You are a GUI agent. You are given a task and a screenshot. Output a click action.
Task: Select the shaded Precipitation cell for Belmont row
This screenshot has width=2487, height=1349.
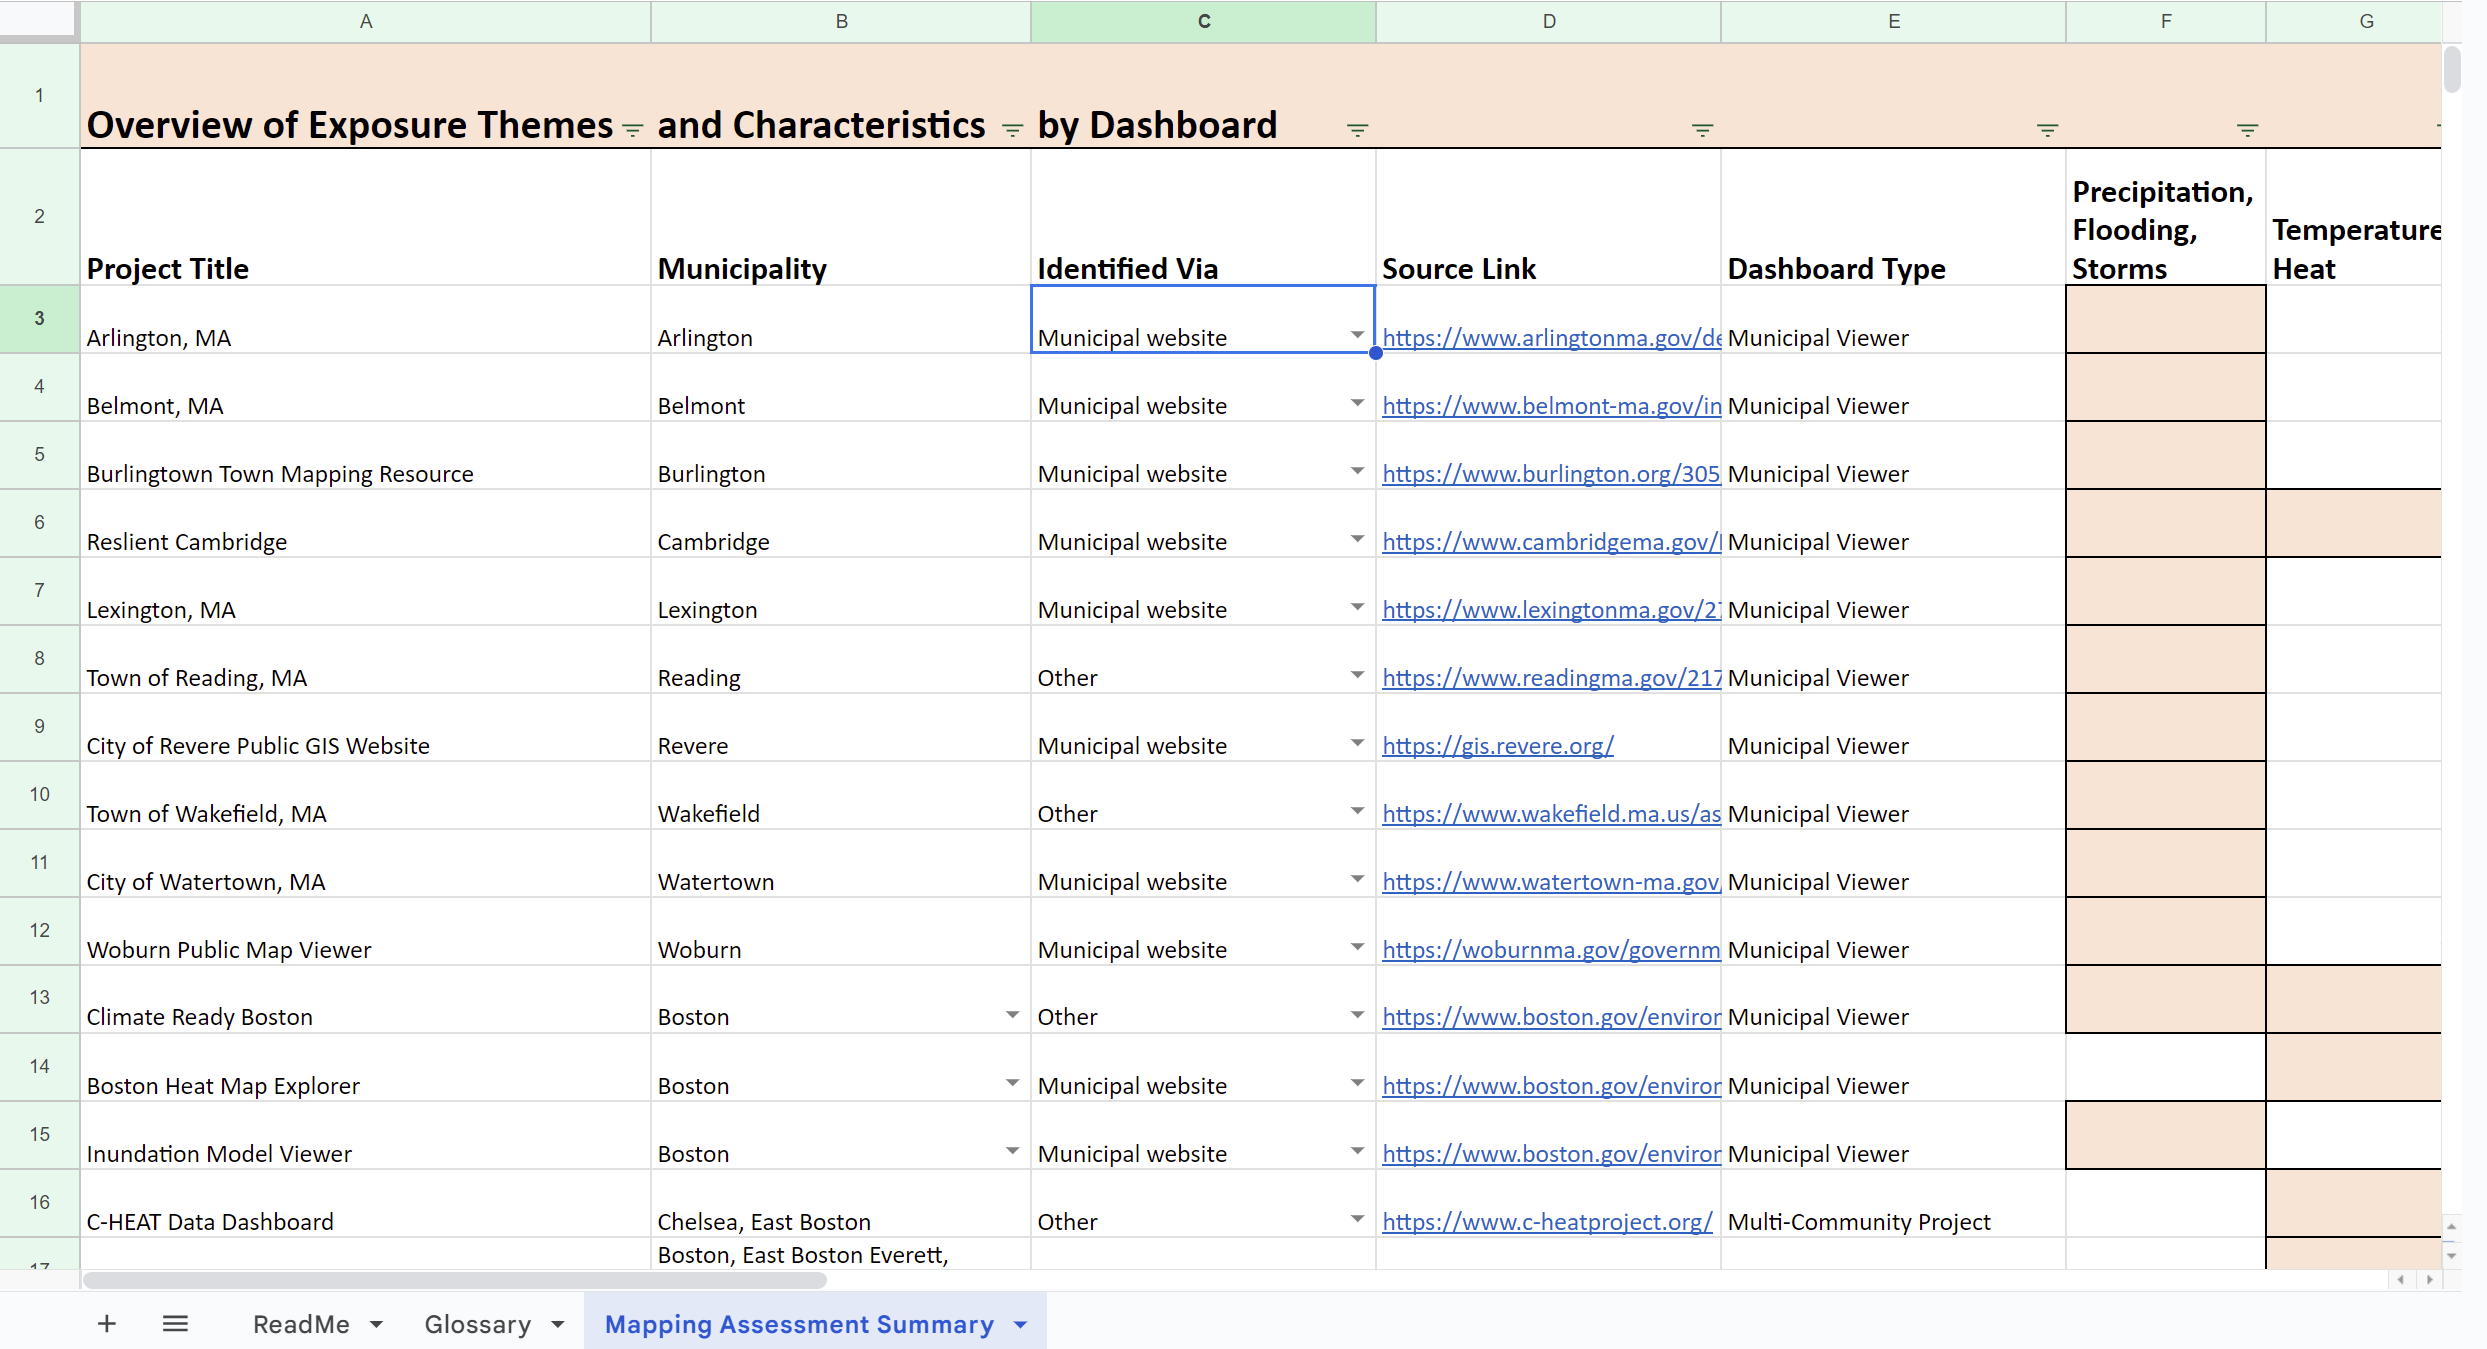2165,388
